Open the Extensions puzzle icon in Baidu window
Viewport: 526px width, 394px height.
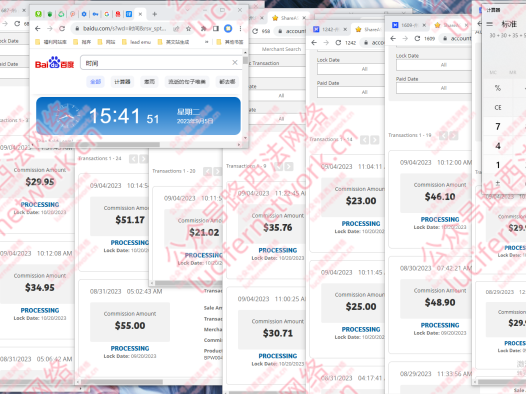click(203, 29)
